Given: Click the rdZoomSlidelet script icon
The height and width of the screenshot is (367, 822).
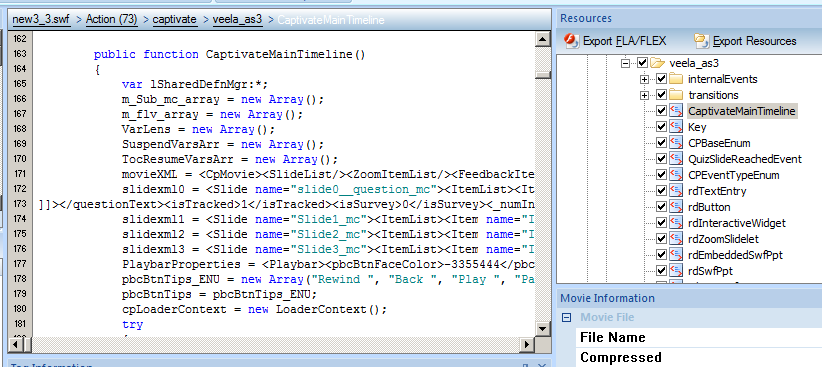Looking at the screenshot, I should click(x=676, y=239).
